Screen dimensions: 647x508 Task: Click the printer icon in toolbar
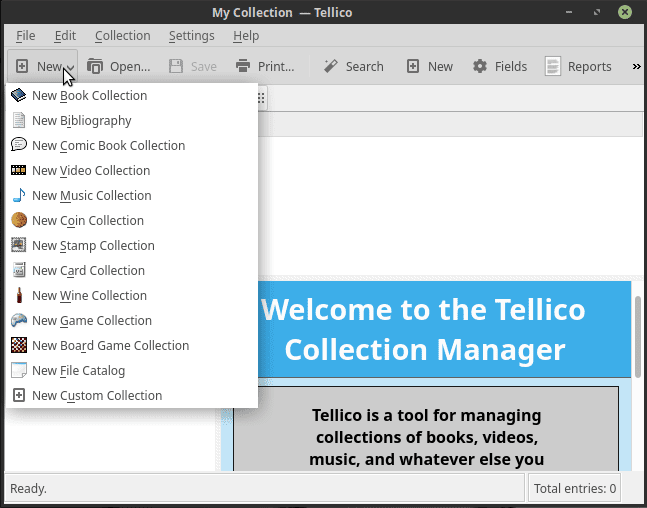pos(243,66)
